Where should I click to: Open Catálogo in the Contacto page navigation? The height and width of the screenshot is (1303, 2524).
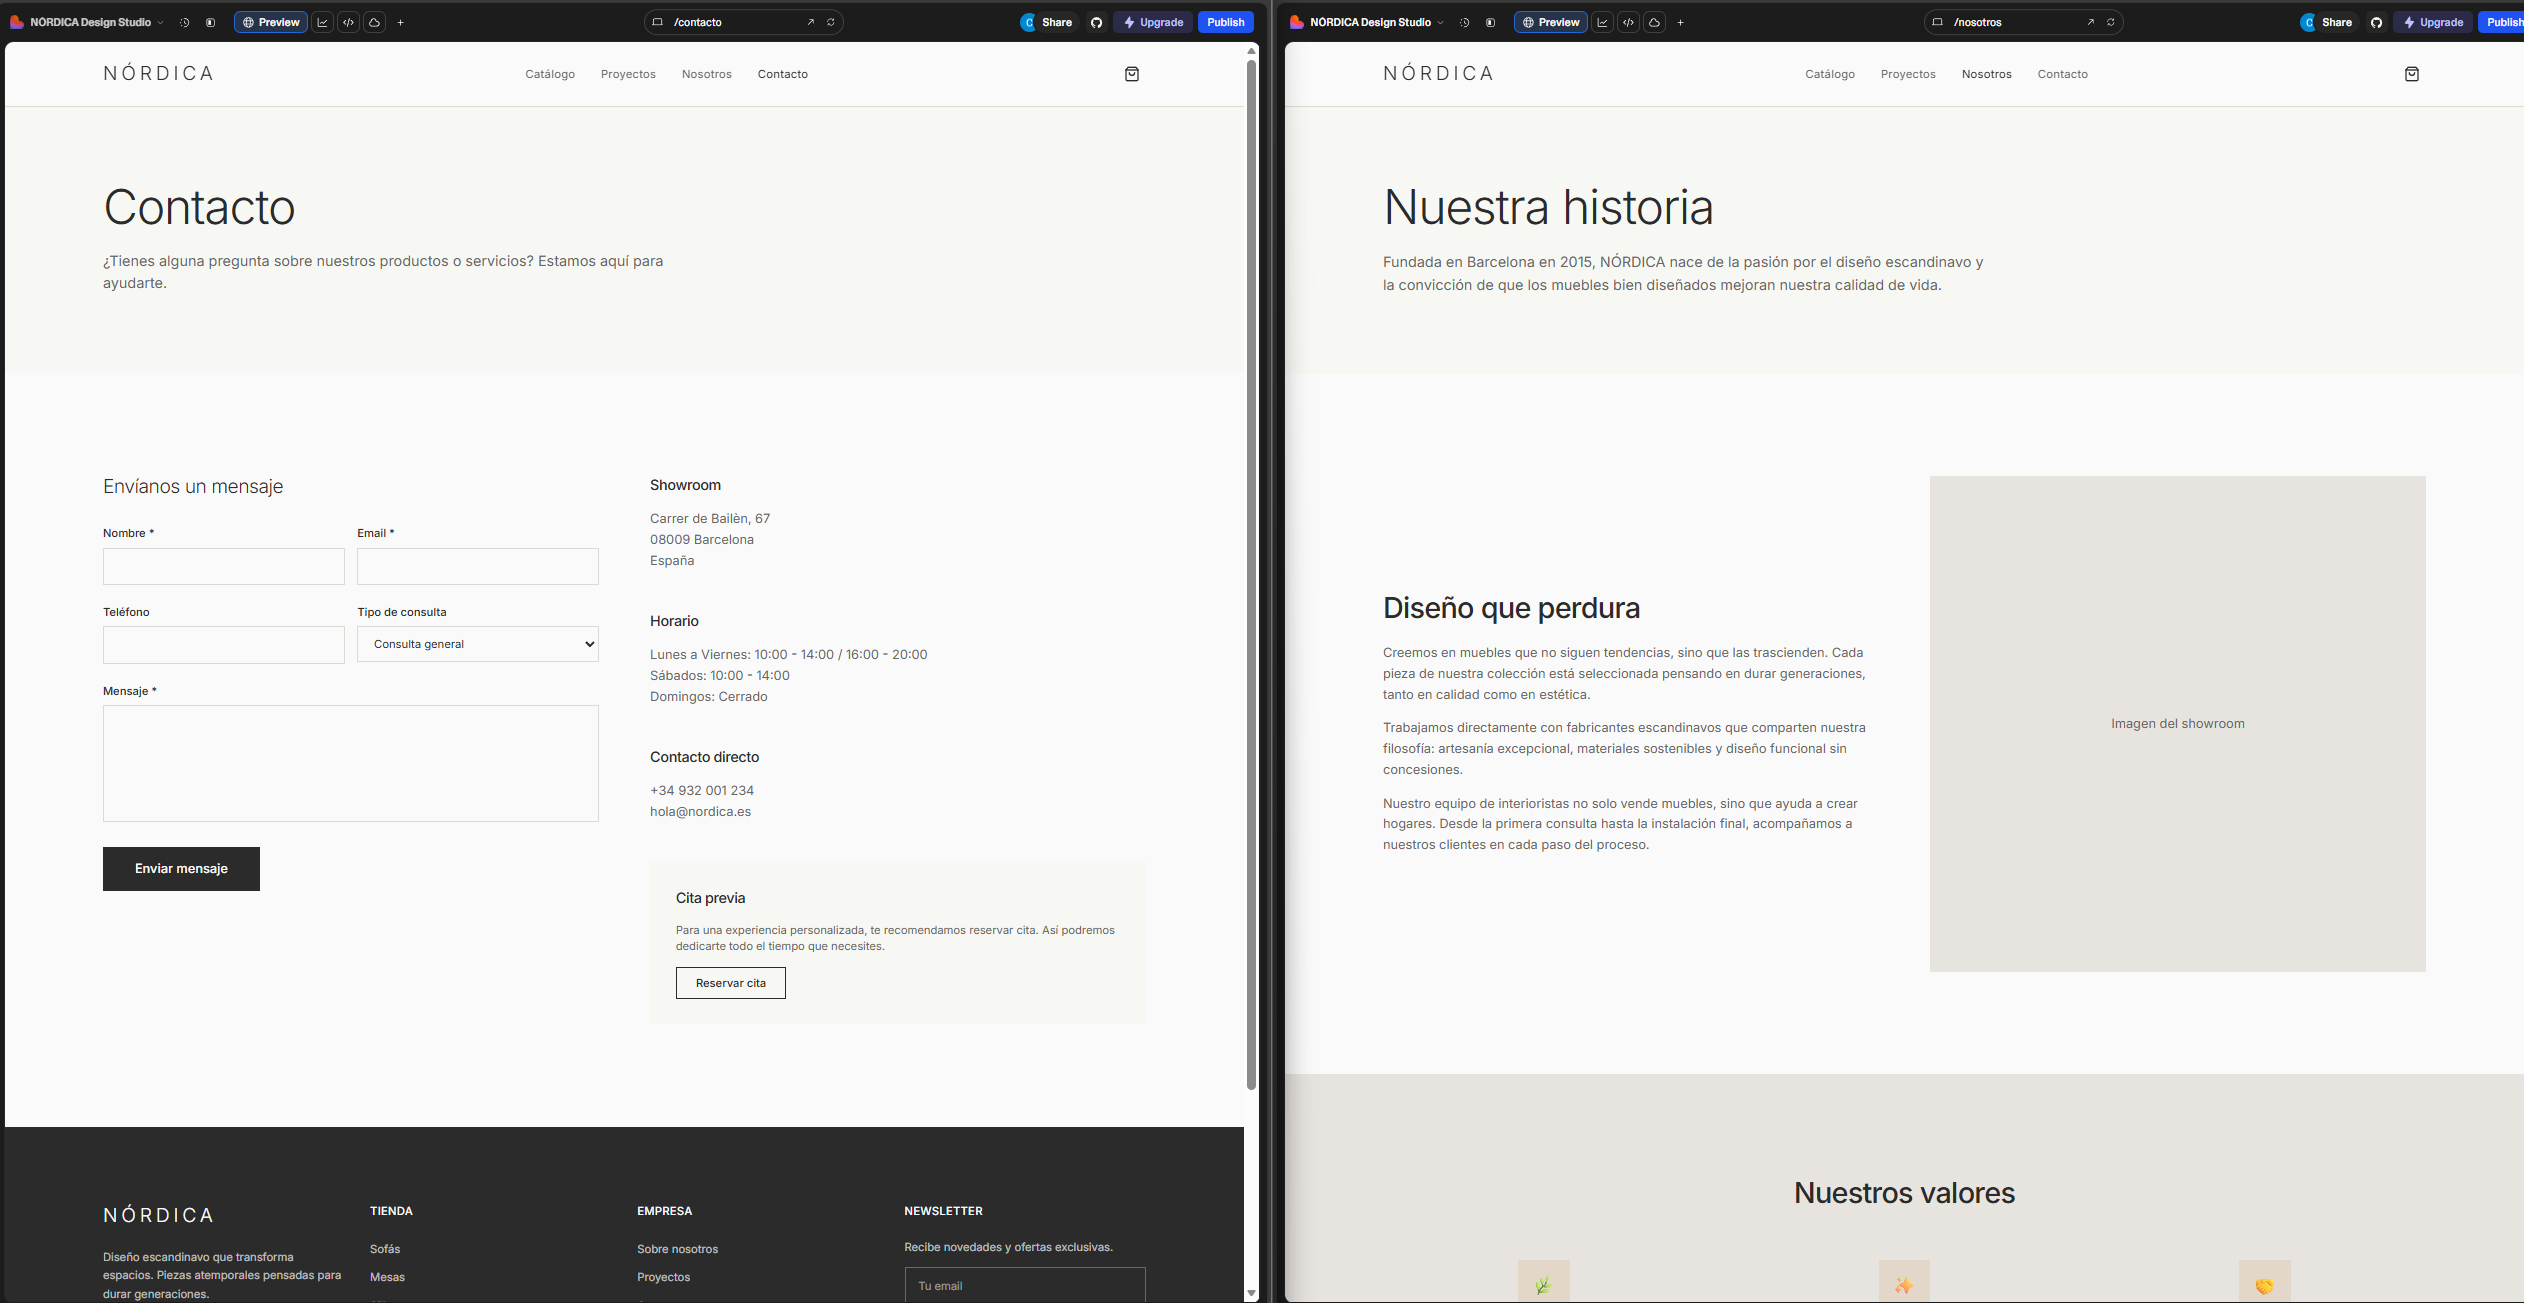click(x=550, y=74)
